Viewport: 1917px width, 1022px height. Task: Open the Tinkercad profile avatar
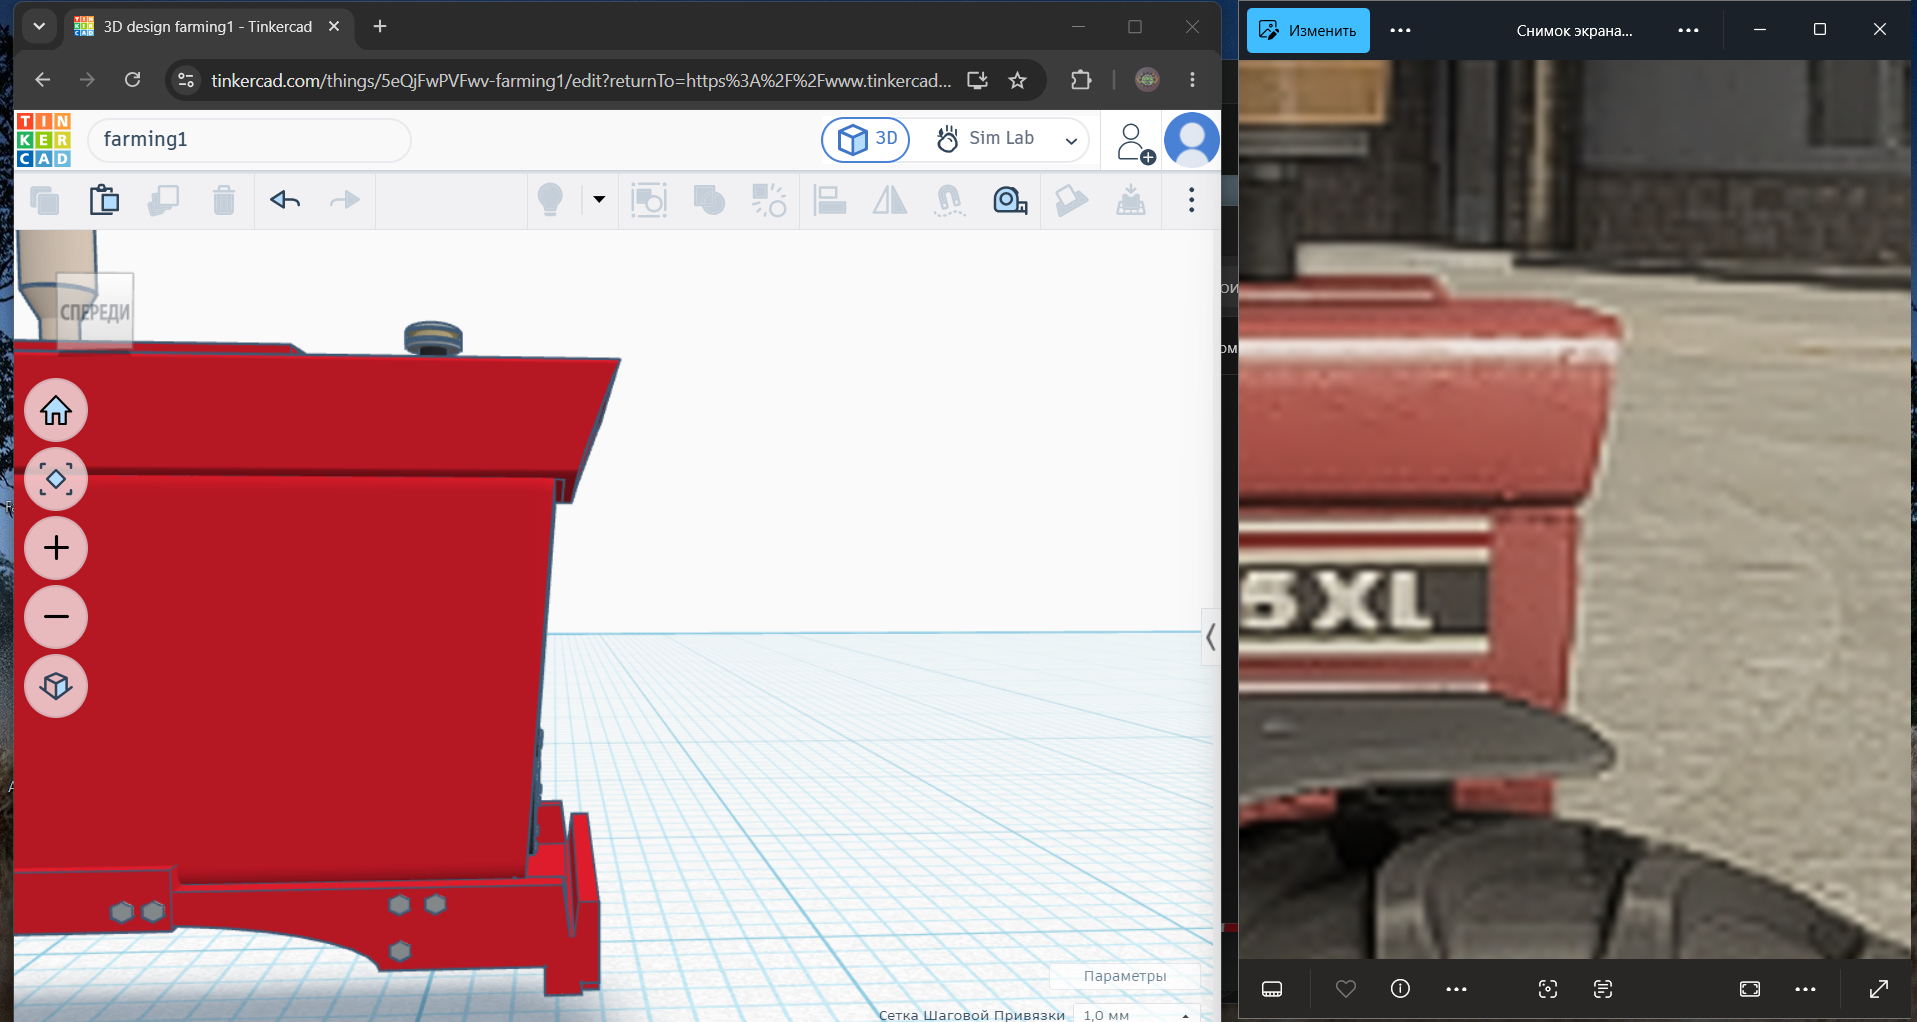(1192, 140)
